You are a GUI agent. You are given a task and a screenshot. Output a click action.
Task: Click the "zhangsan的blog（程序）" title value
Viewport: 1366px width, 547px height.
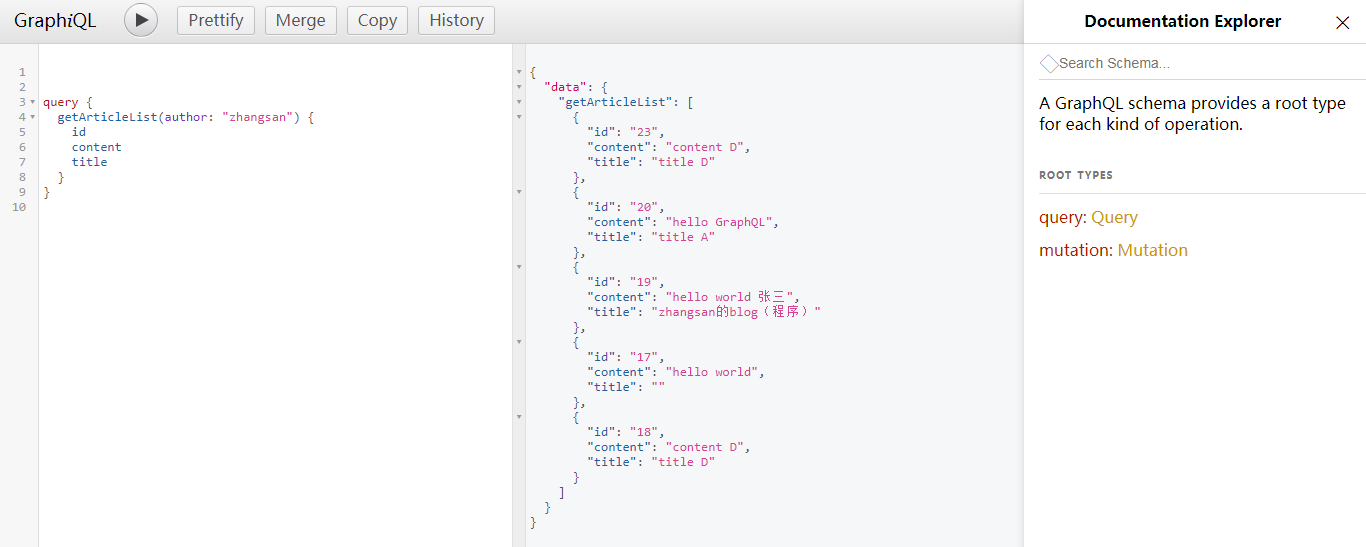[x=736, y=312]
